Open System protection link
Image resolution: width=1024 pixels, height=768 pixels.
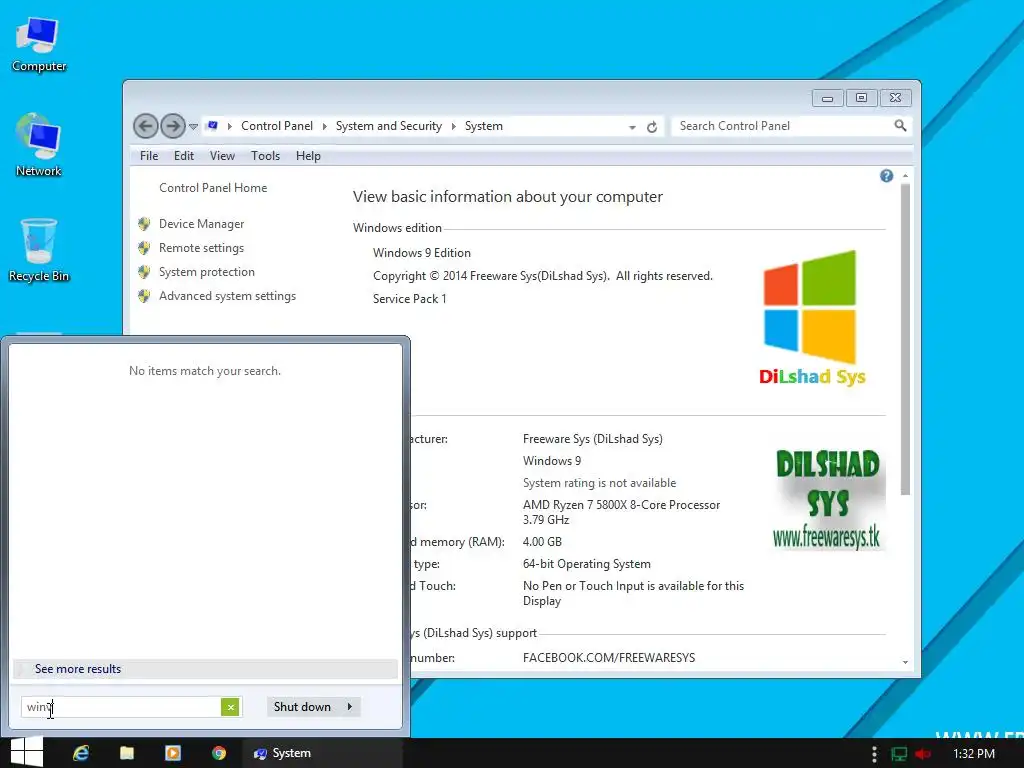pos(206,272)
